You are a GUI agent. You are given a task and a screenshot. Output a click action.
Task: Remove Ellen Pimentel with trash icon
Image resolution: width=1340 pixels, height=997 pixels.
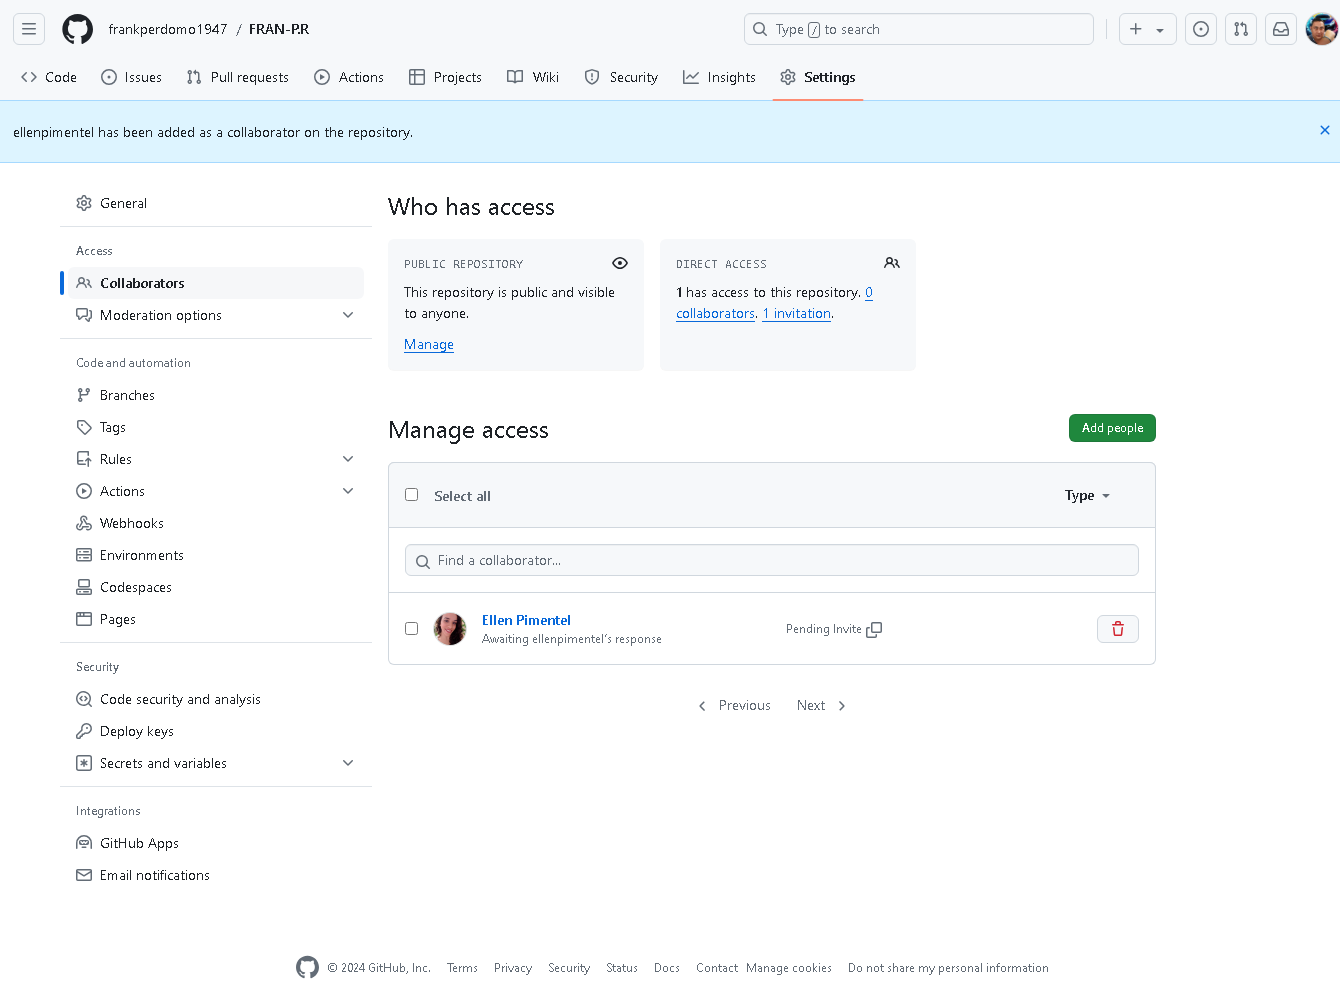(x=1118, y=629)
